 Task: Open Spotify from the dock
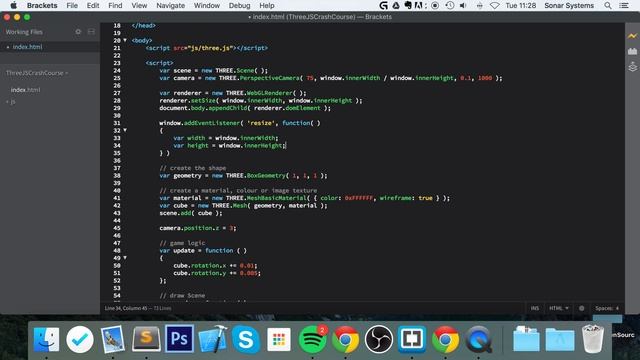312,339
